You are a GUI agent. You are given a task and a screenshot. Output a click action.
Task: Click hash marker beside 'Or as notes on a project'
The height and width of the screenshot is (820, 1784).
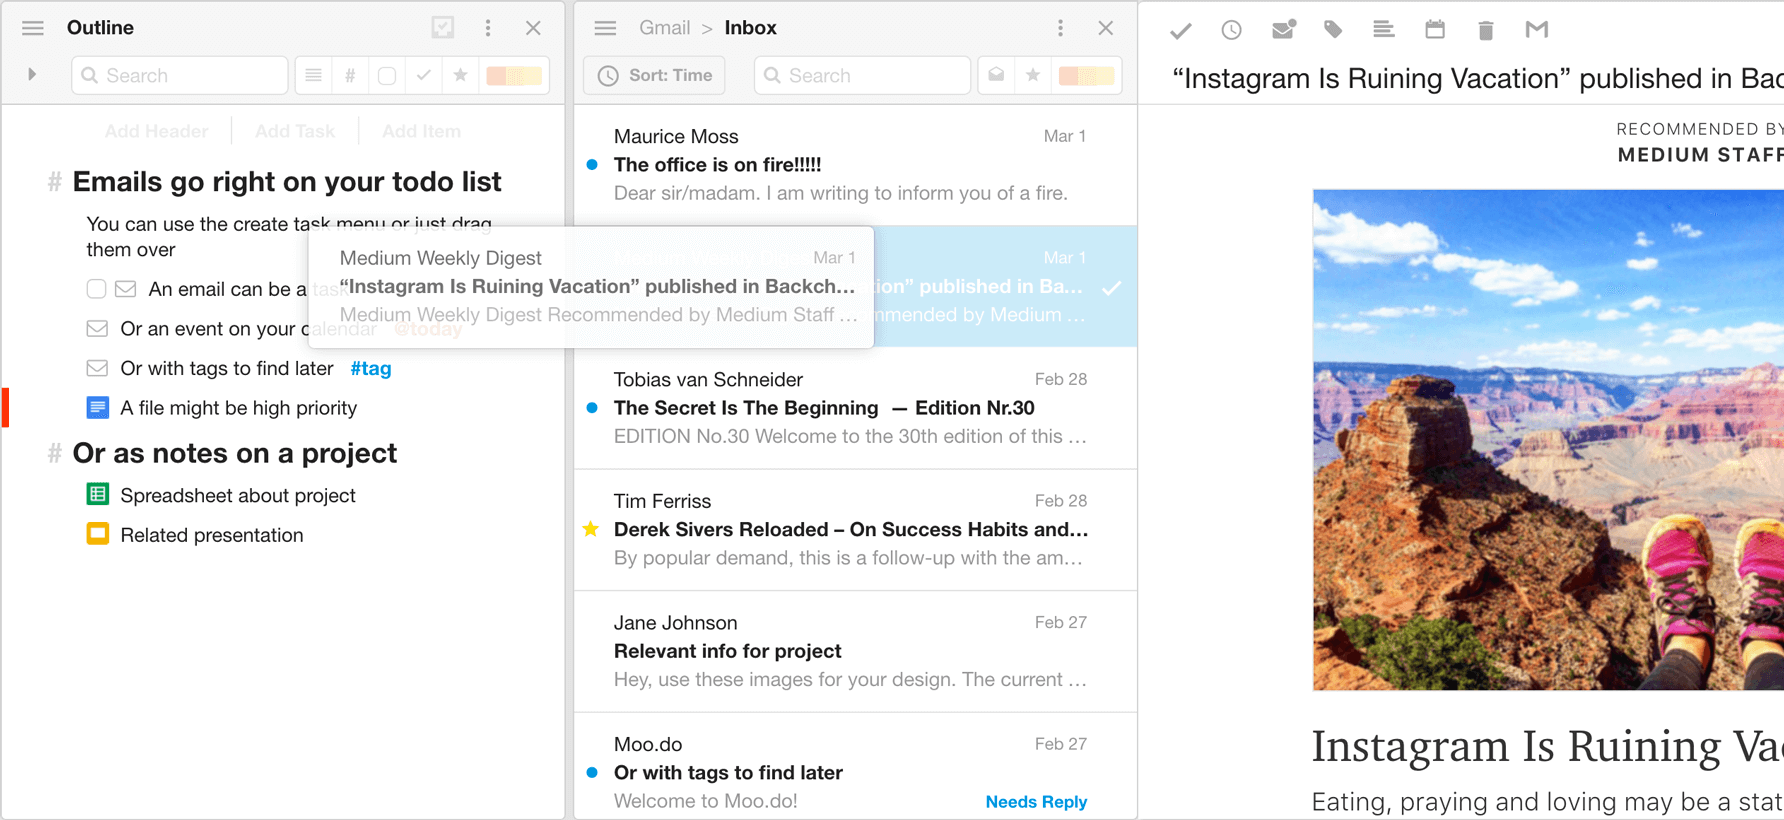click(x=54, y=454)
